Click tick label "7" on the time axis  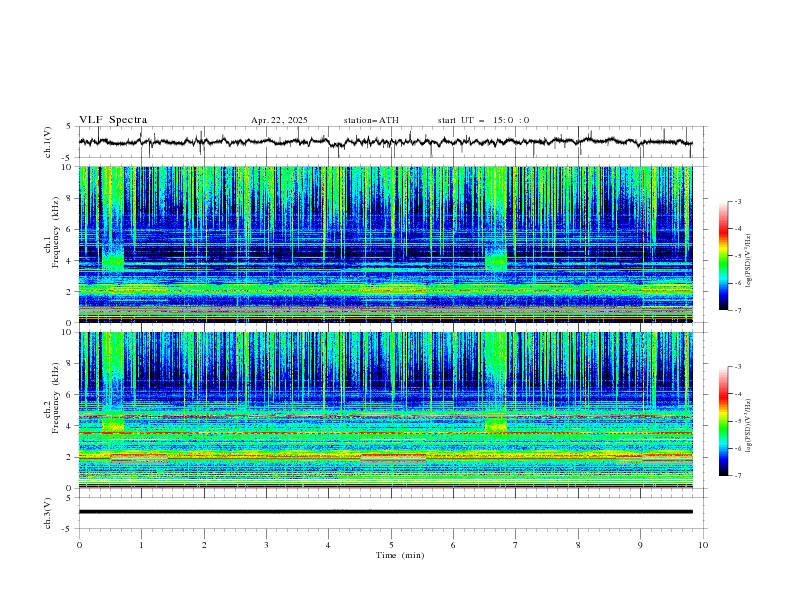click(x=516, y=545)
